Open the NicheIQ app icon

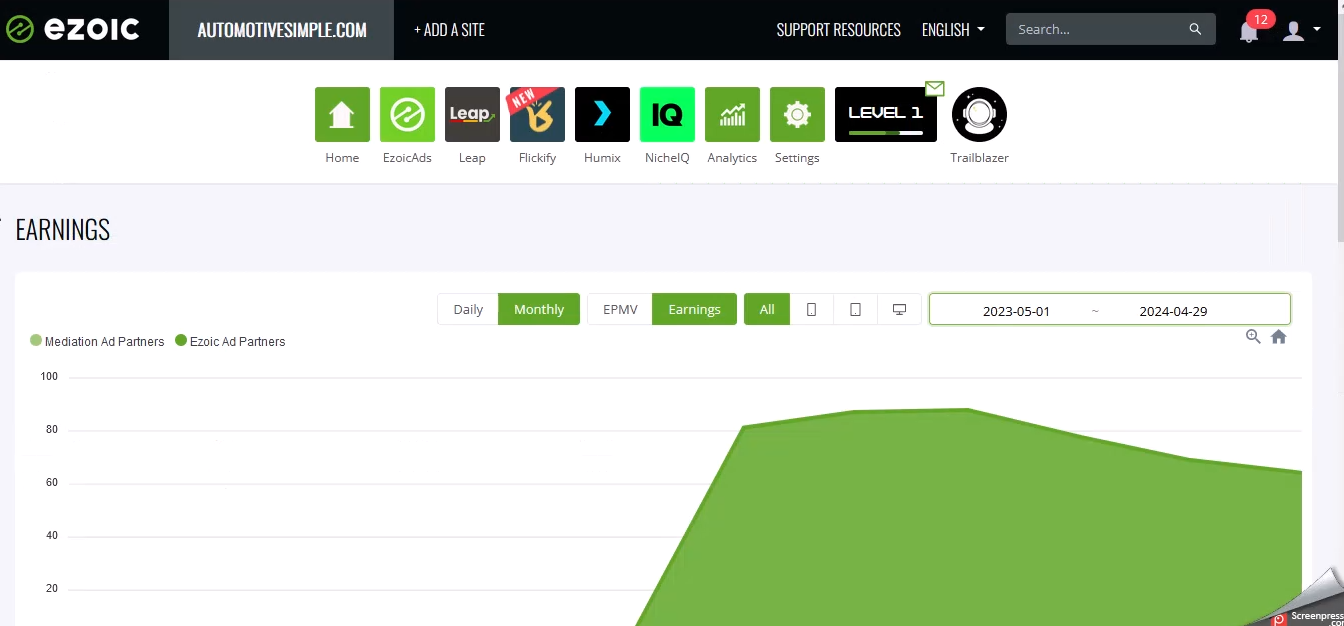pos(667,114)
